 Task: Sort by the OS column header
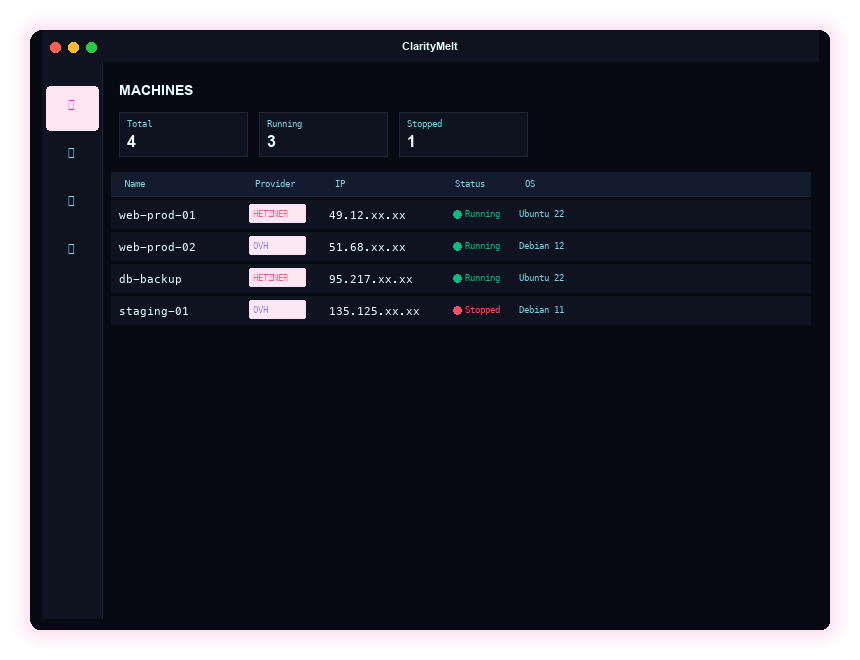point(530,184)
